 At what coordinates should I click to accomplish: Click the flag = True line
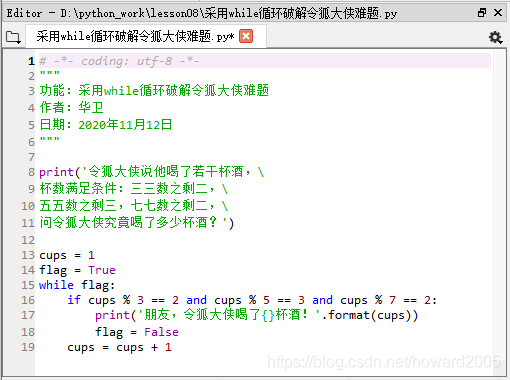click(77, 270)
